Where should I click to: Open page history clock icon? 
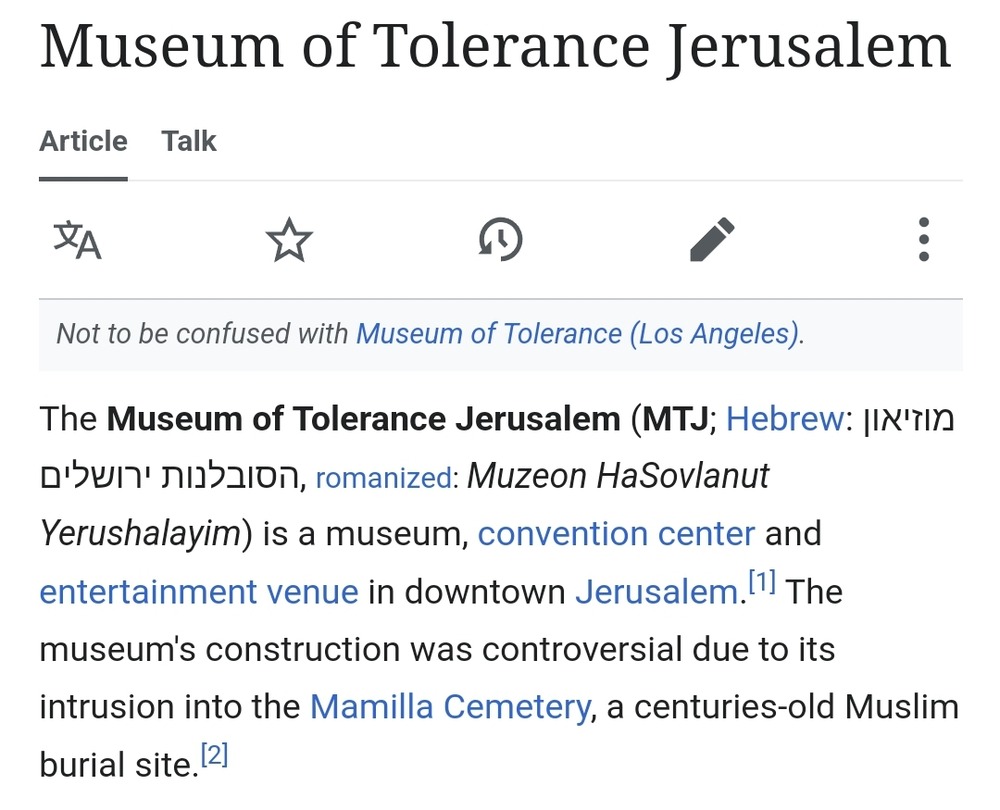500,240
